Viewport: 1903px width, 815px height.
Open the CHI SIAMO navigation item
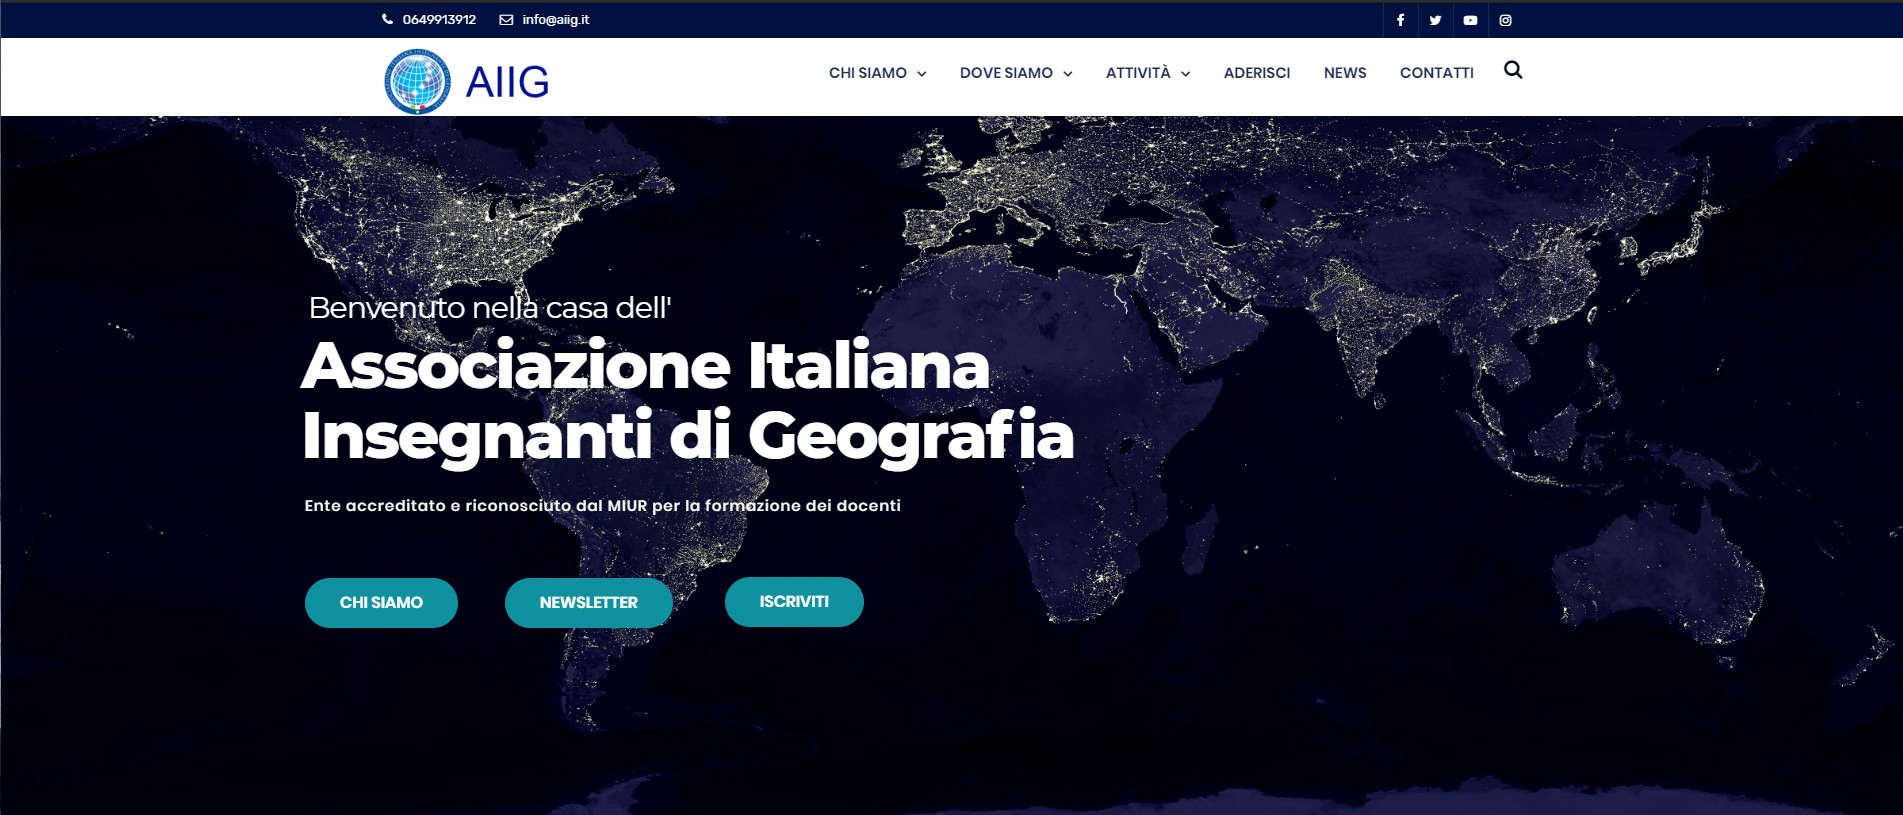click(867, 73)
